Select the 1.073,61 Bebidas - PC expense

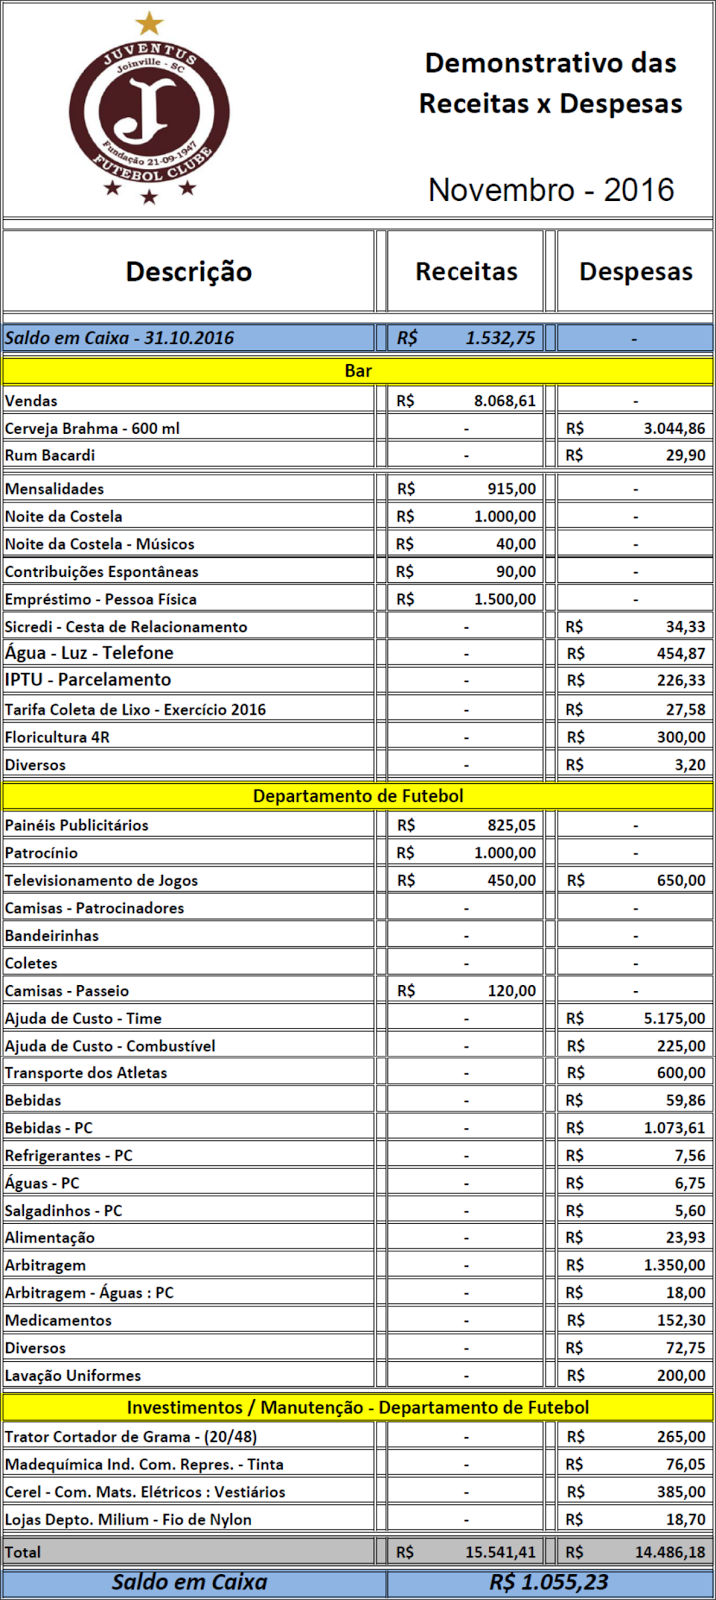tap(635, 1128)
